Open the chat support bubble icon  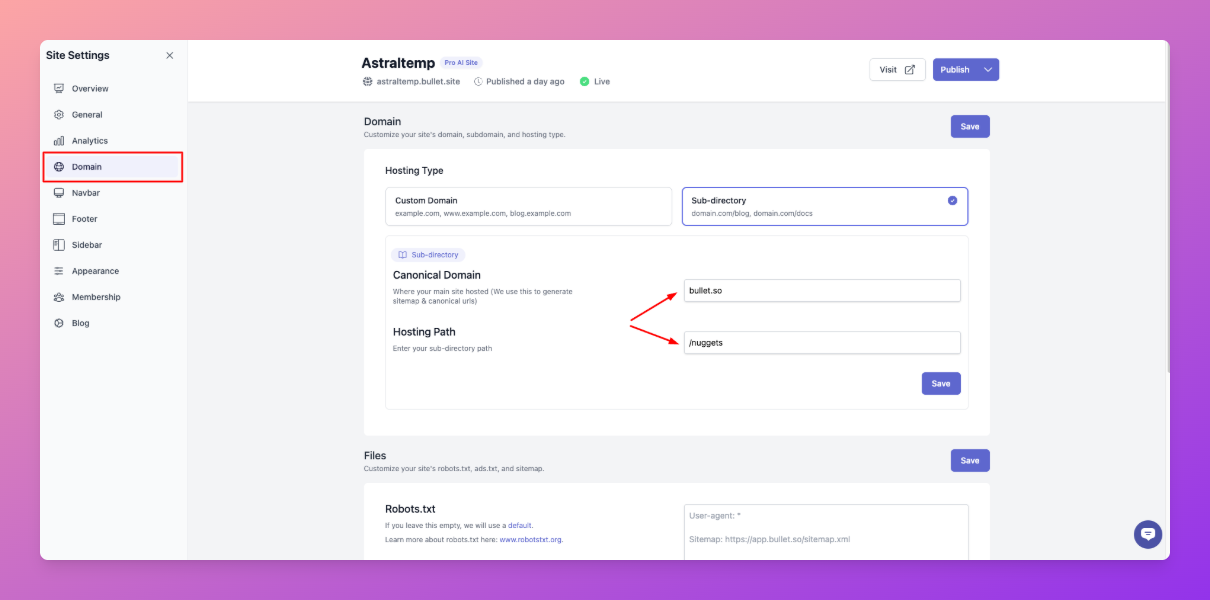click(1148, 534)
